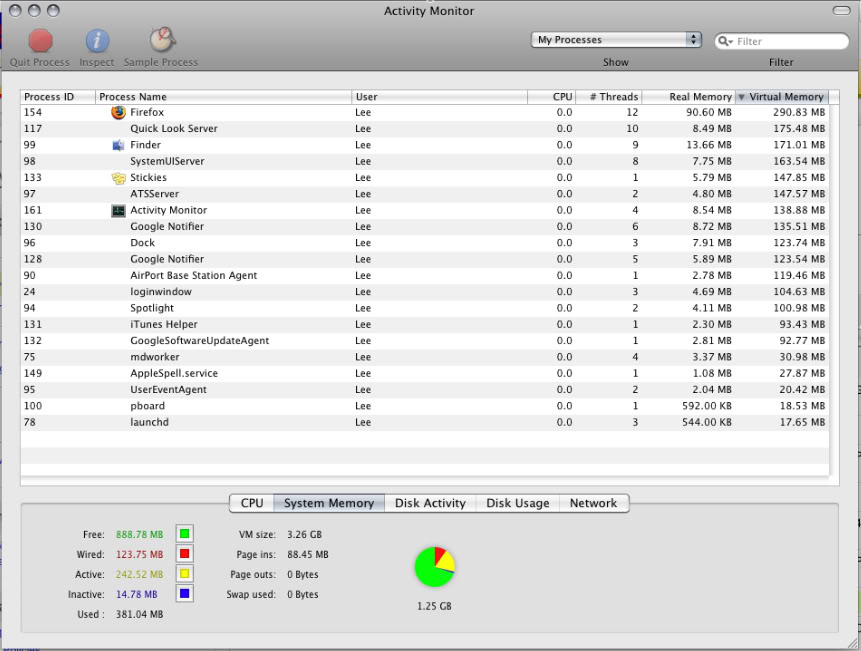The width and height of the screenshot is (861, 651).
Task: Switch to the Disk Usage tab
Action: [x=517, y=503]
